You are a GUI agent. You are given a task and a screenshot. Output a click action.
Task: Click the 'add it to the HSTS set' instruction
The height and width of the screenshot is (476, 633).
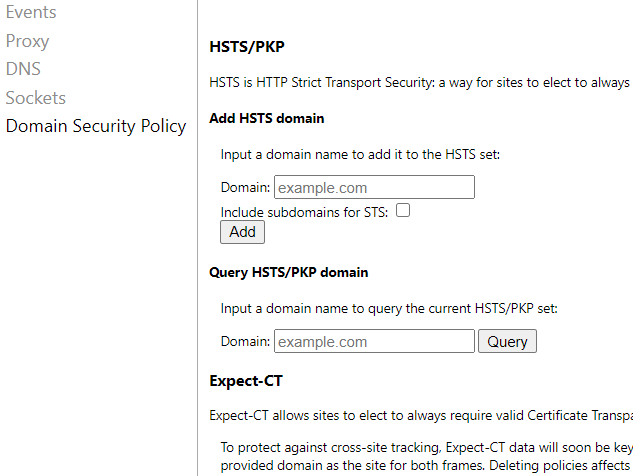point(360,154)
